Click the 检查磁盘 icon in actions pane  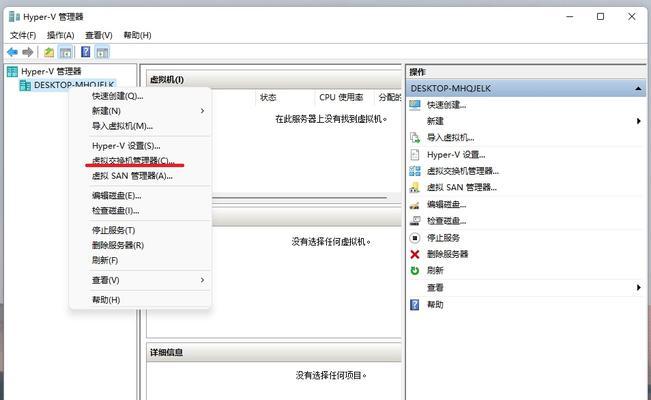click(415, 221)
